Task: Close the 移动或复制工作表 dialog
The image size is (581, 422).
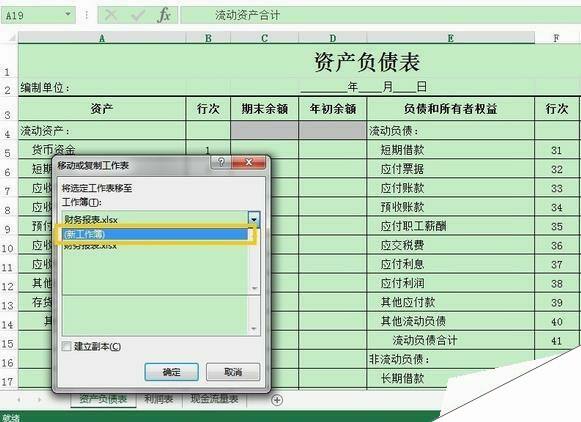Action: click(x=249, y=162)
